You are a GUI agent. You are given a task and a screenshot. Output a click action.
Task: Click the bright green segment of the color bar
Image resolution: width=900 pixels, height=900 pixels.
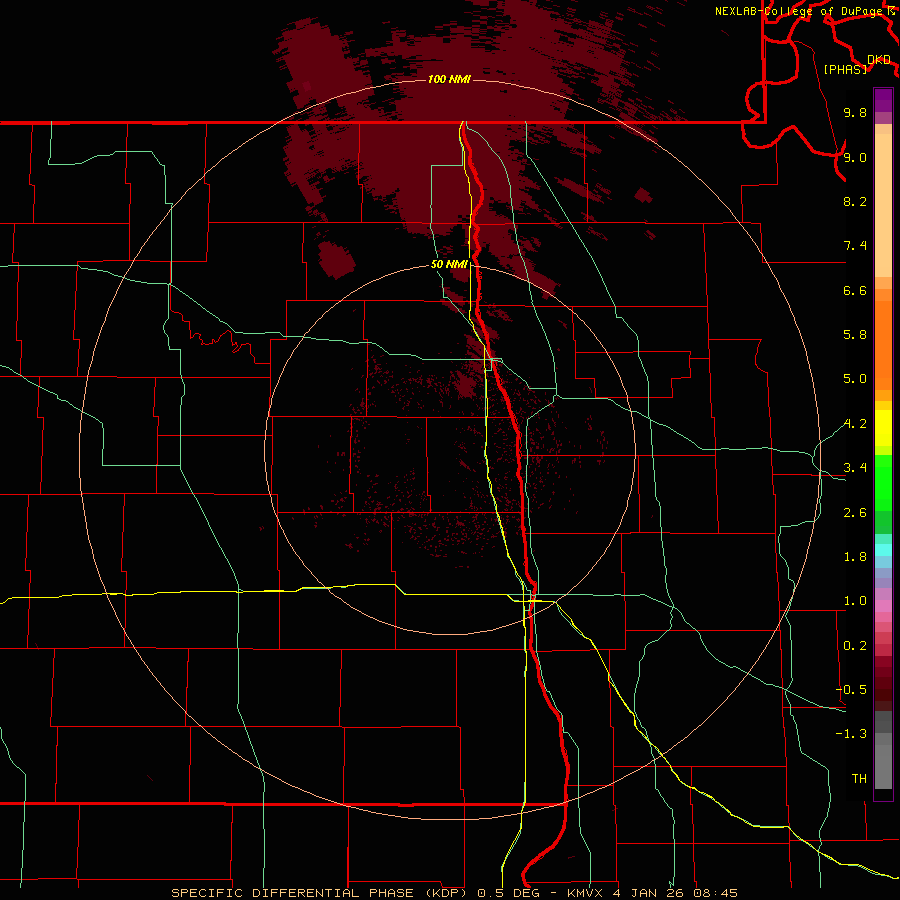tap(883, 481)
